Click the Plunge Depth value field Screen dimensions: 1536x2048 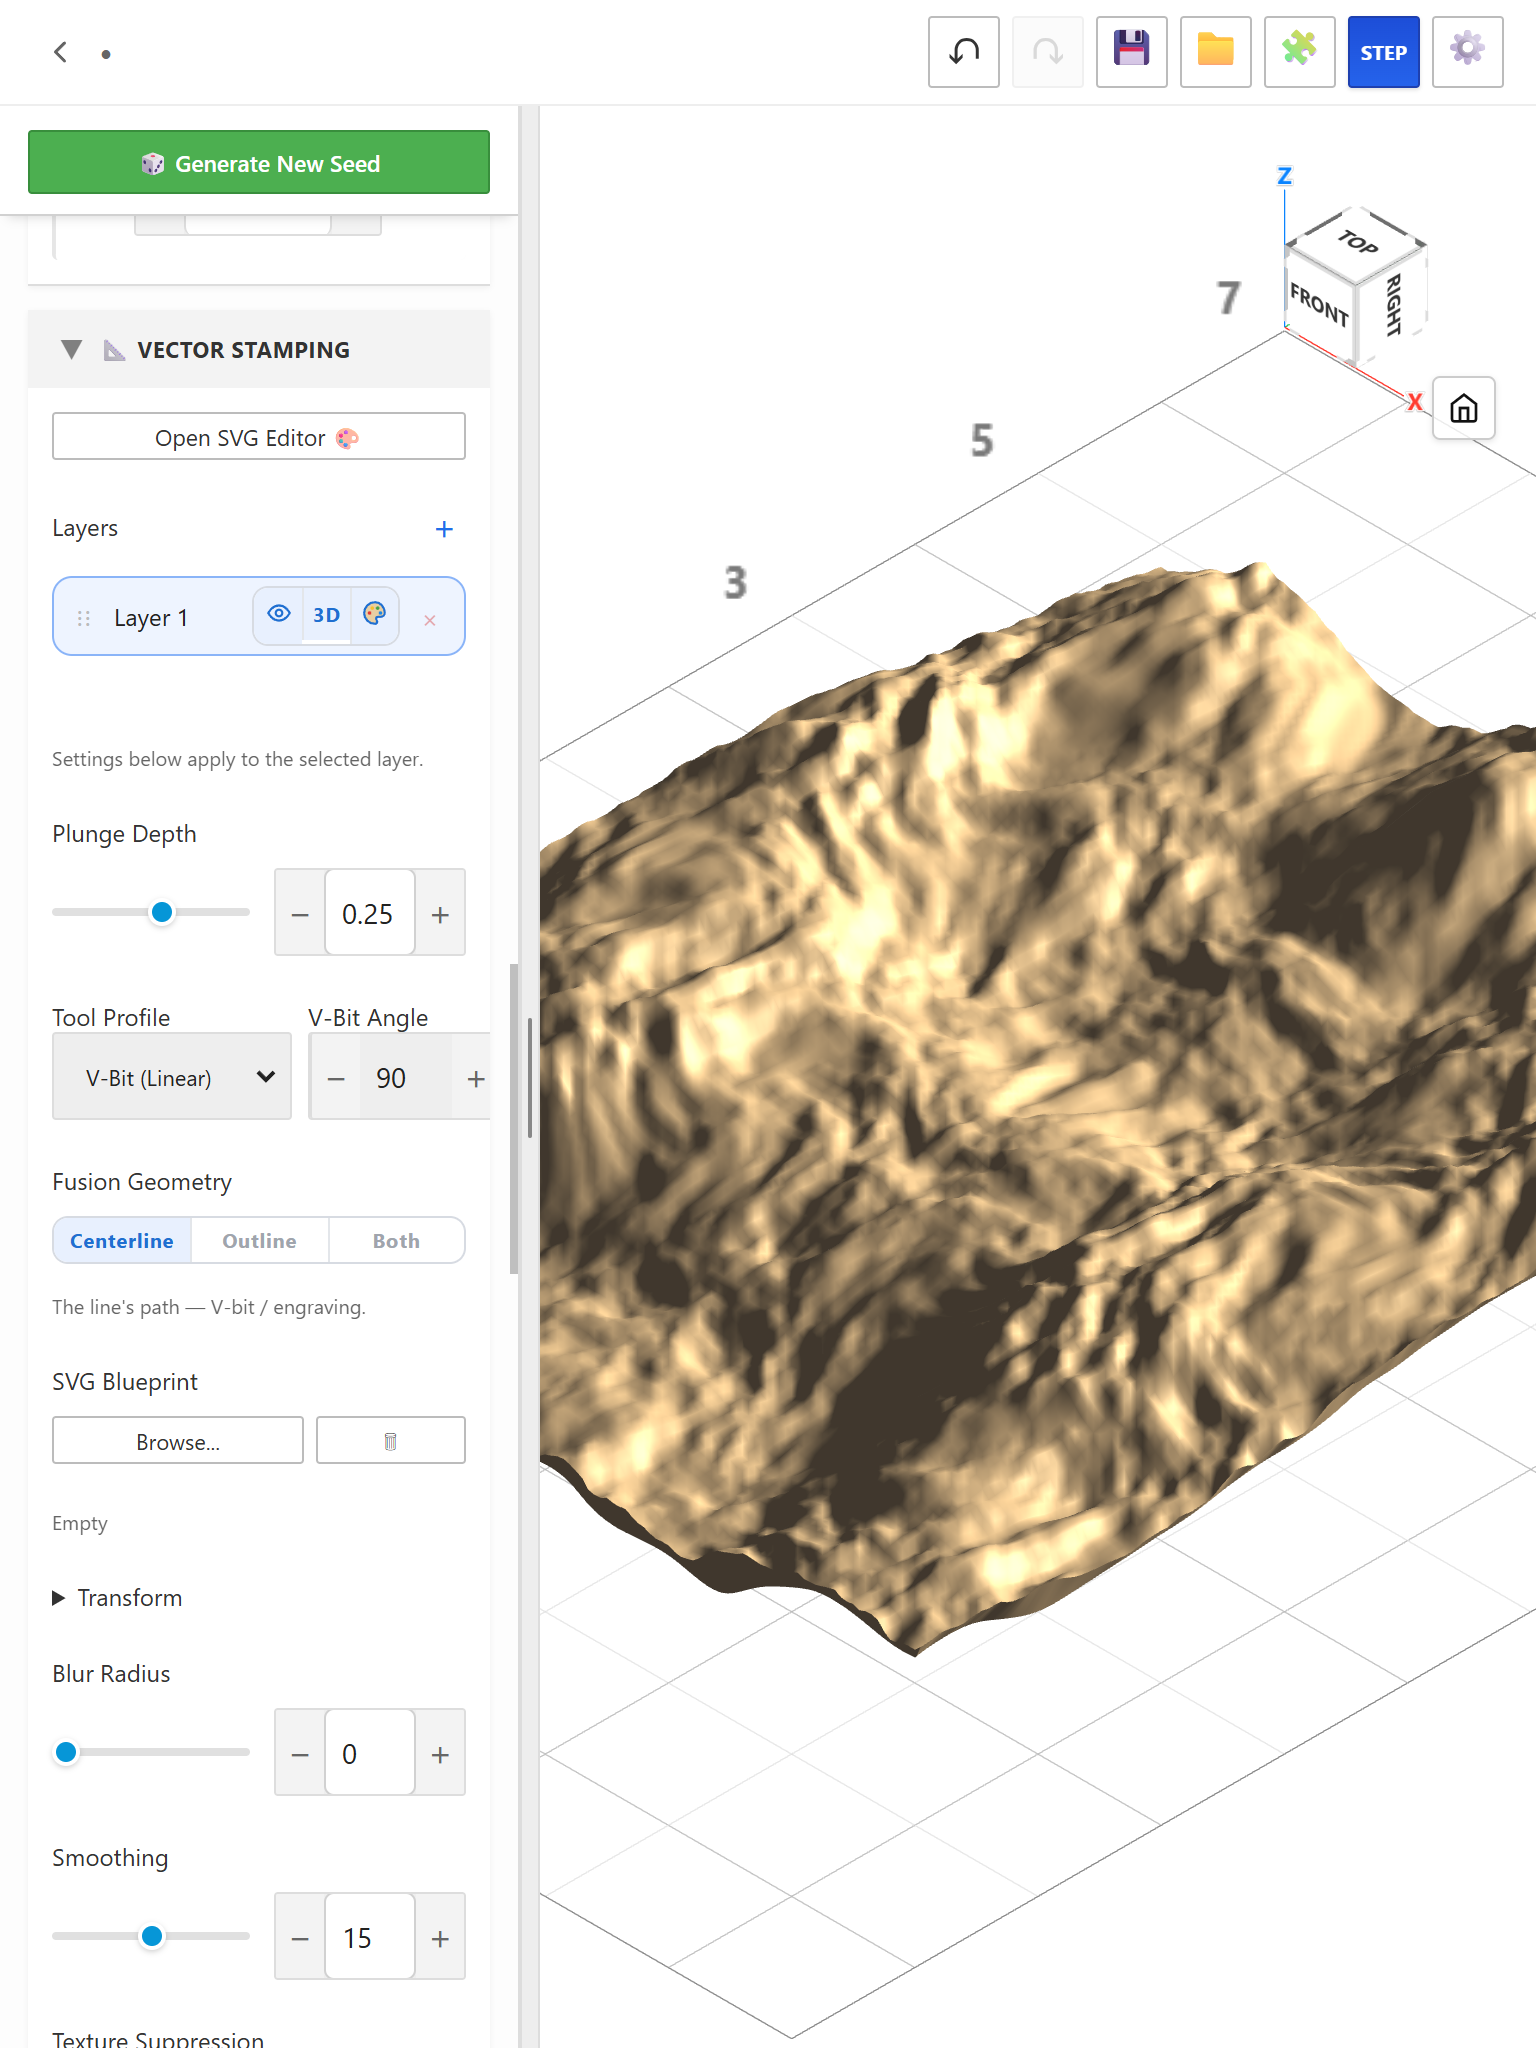click(369, 914)
